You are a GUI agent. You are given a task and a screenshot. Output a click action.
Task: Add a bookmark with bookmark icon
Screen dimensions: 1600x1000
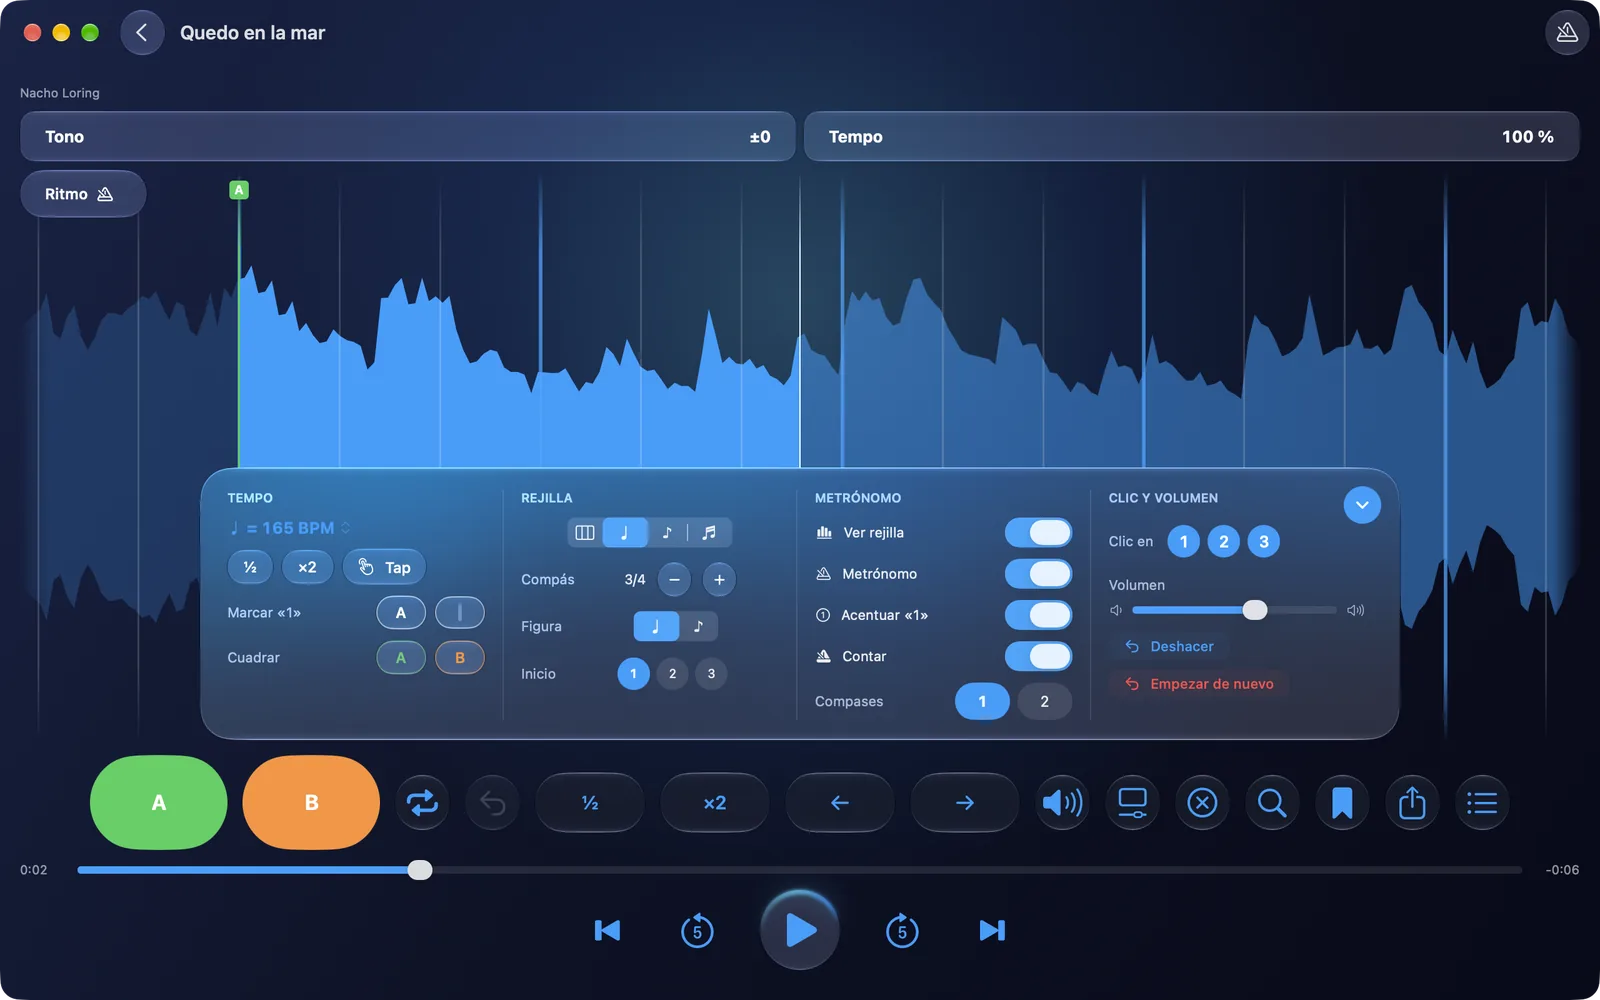[x=1342, y=802]
